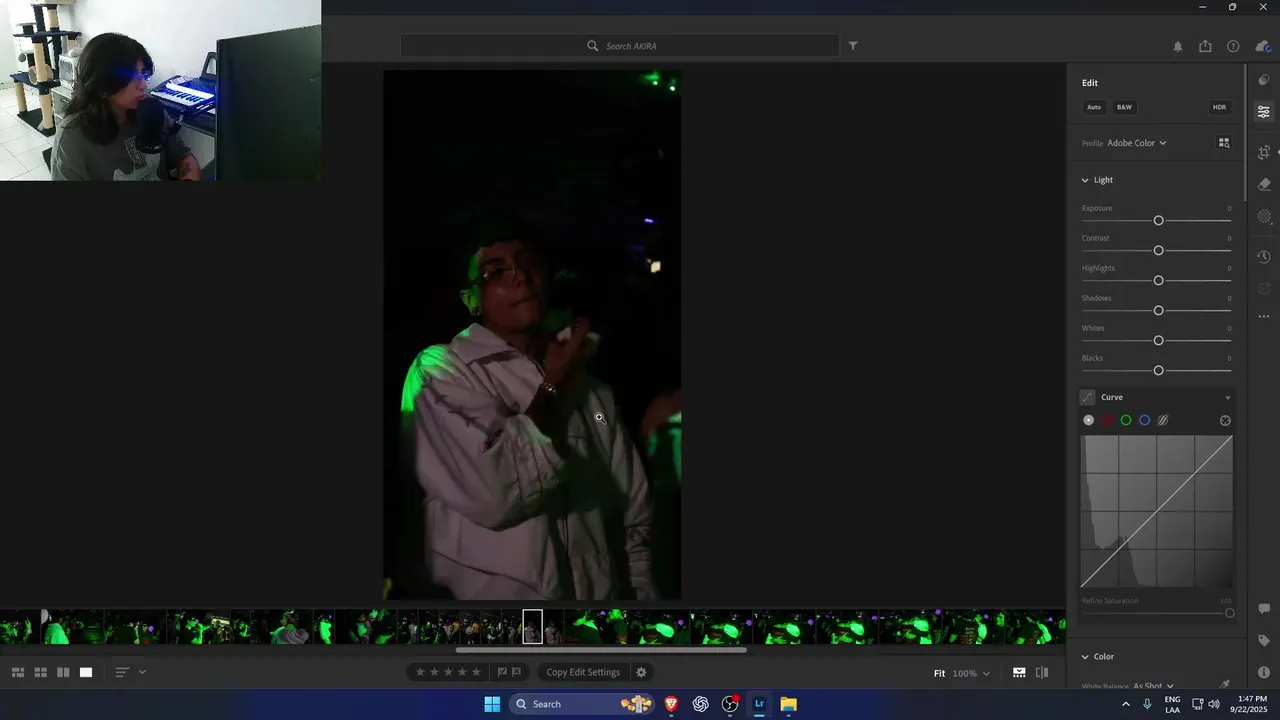Click the Auto edit button

(x=1094, y=107)
